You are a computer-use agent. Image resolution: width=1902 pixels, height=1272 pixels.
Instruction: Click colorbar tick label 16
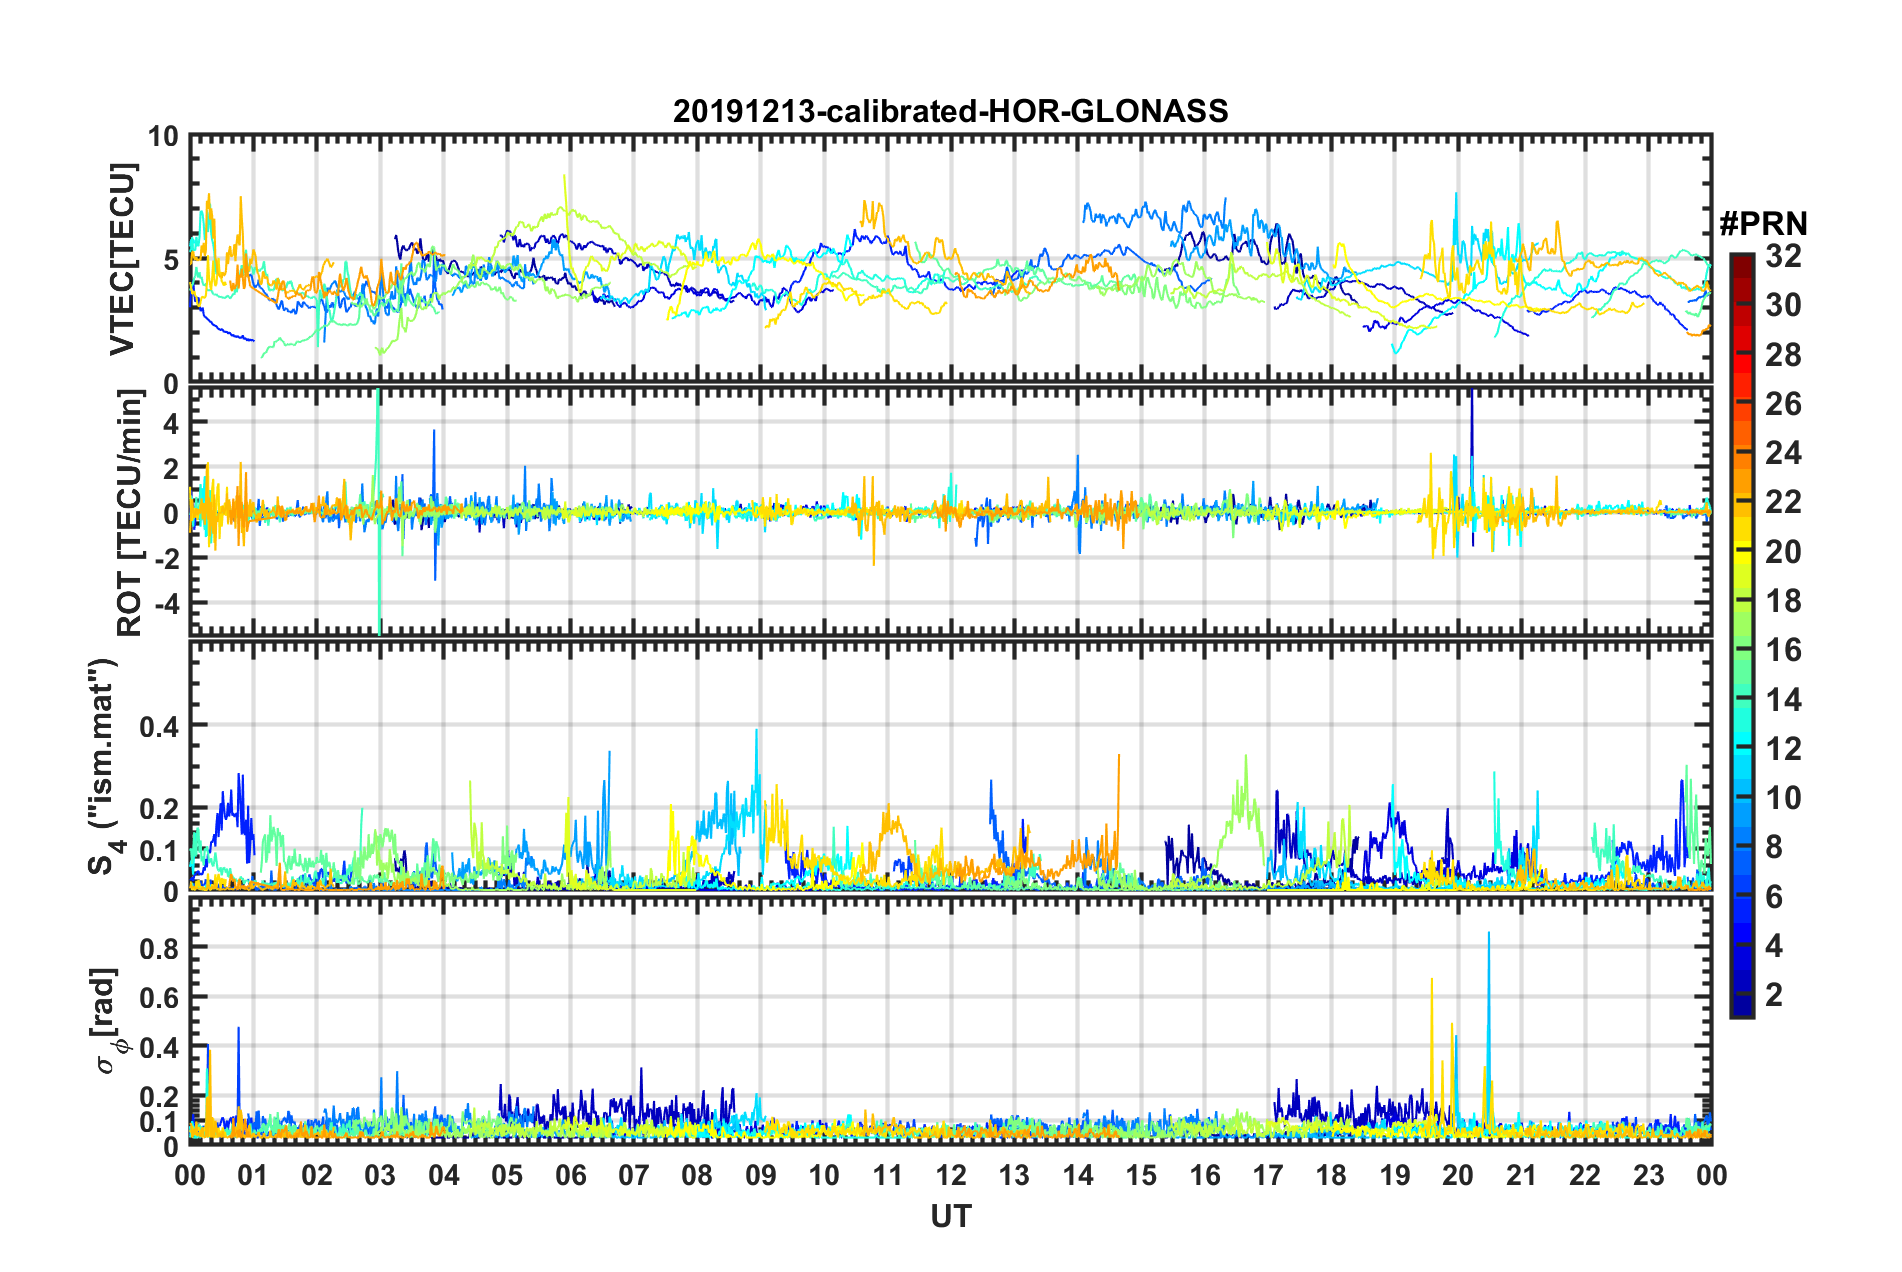click(x=1783, y=650)
